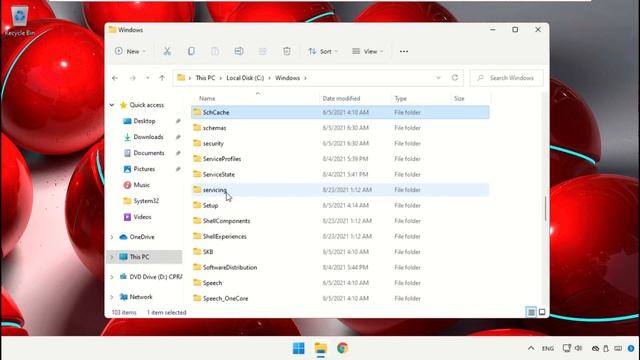The height and width of the screenshot is (360, 640).
Task: Switch to Details view icon
Action: 531,312
